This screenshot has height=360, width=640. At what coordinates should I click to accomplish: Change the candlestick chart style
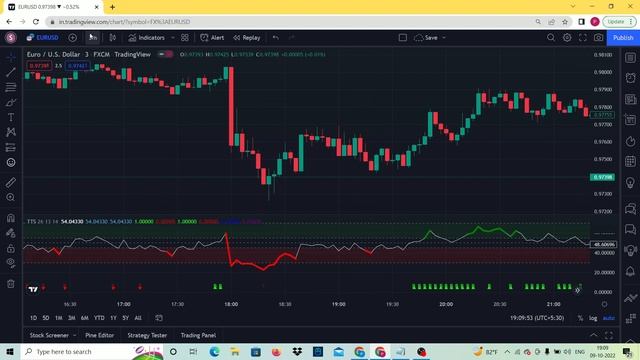point(113,38)
